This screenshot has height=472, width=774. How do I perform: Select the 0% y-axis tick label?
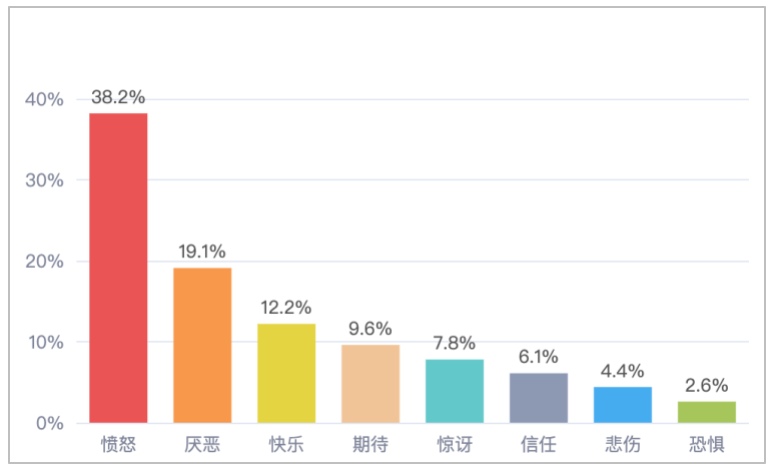(50, 423)
